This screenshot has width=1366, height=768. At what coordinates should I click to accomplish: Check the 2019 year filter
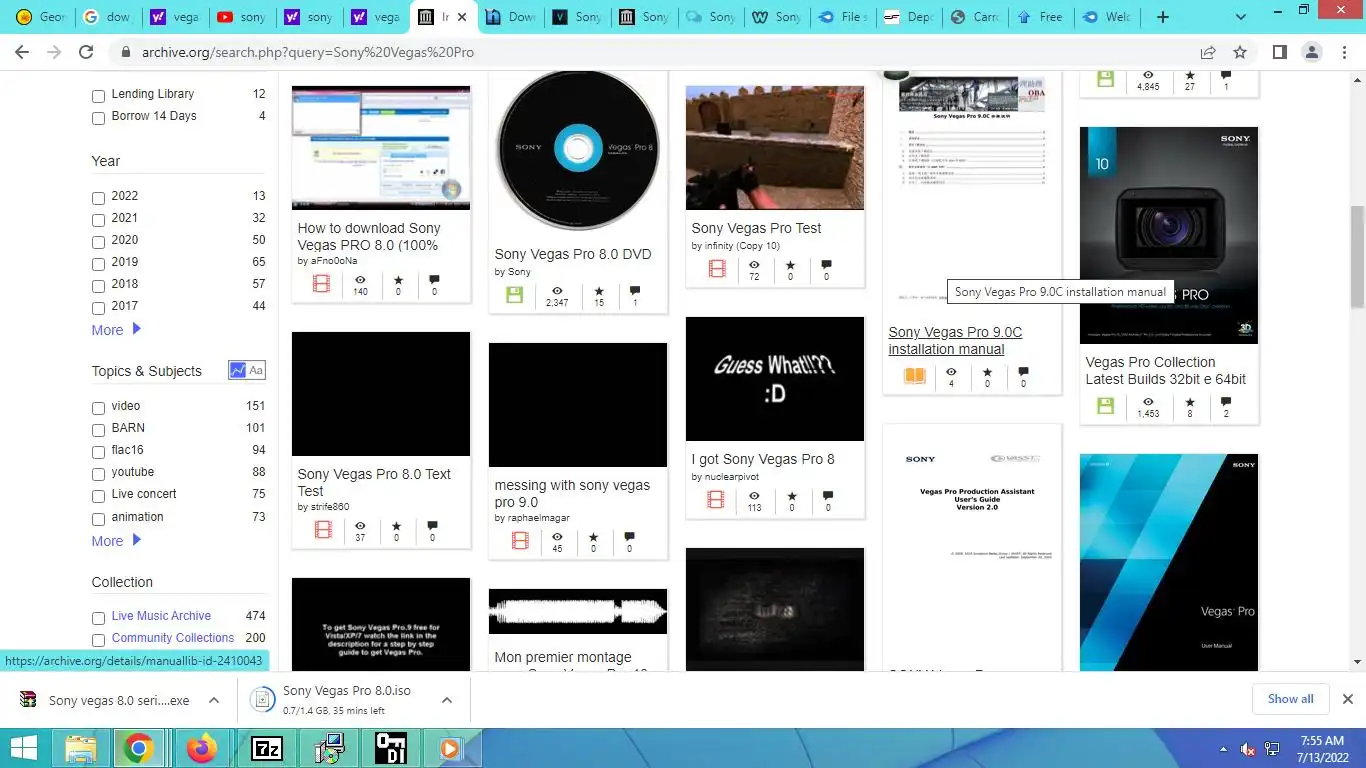point(98,264)
